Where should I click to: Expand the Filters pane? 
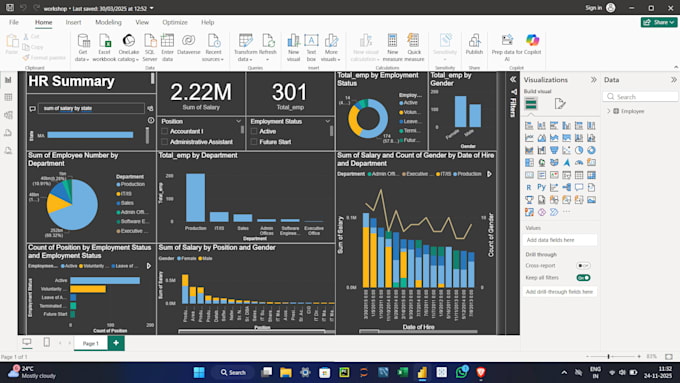513,79
